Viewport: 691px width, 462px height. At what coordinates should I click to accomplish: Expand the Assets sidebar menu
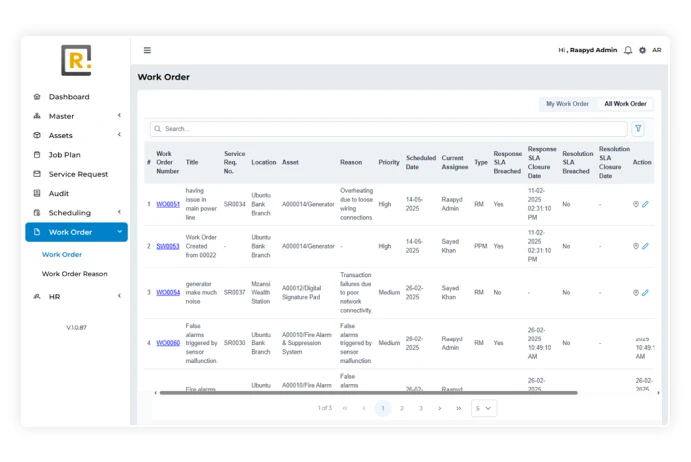click(76, 135)
